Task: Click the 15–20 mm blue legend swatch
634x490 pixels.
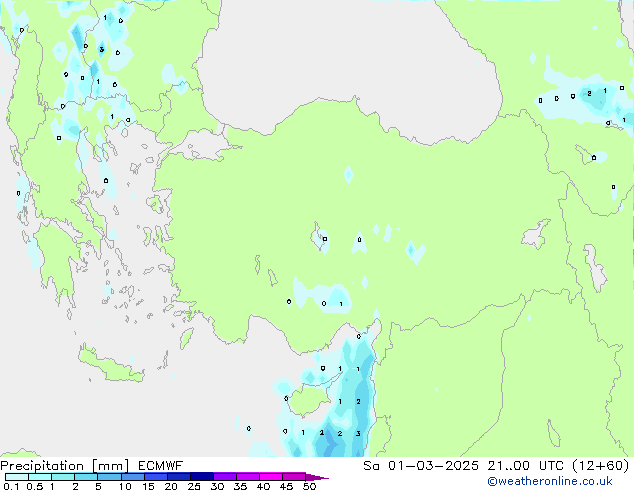Action: click(x=156, y=477)
